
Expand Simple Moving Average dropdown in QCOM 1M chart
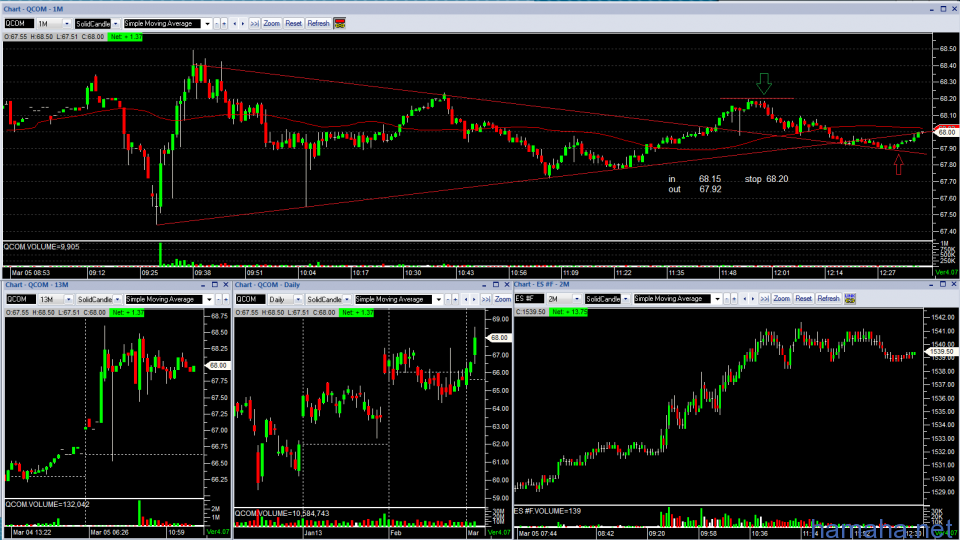[208, 23]
